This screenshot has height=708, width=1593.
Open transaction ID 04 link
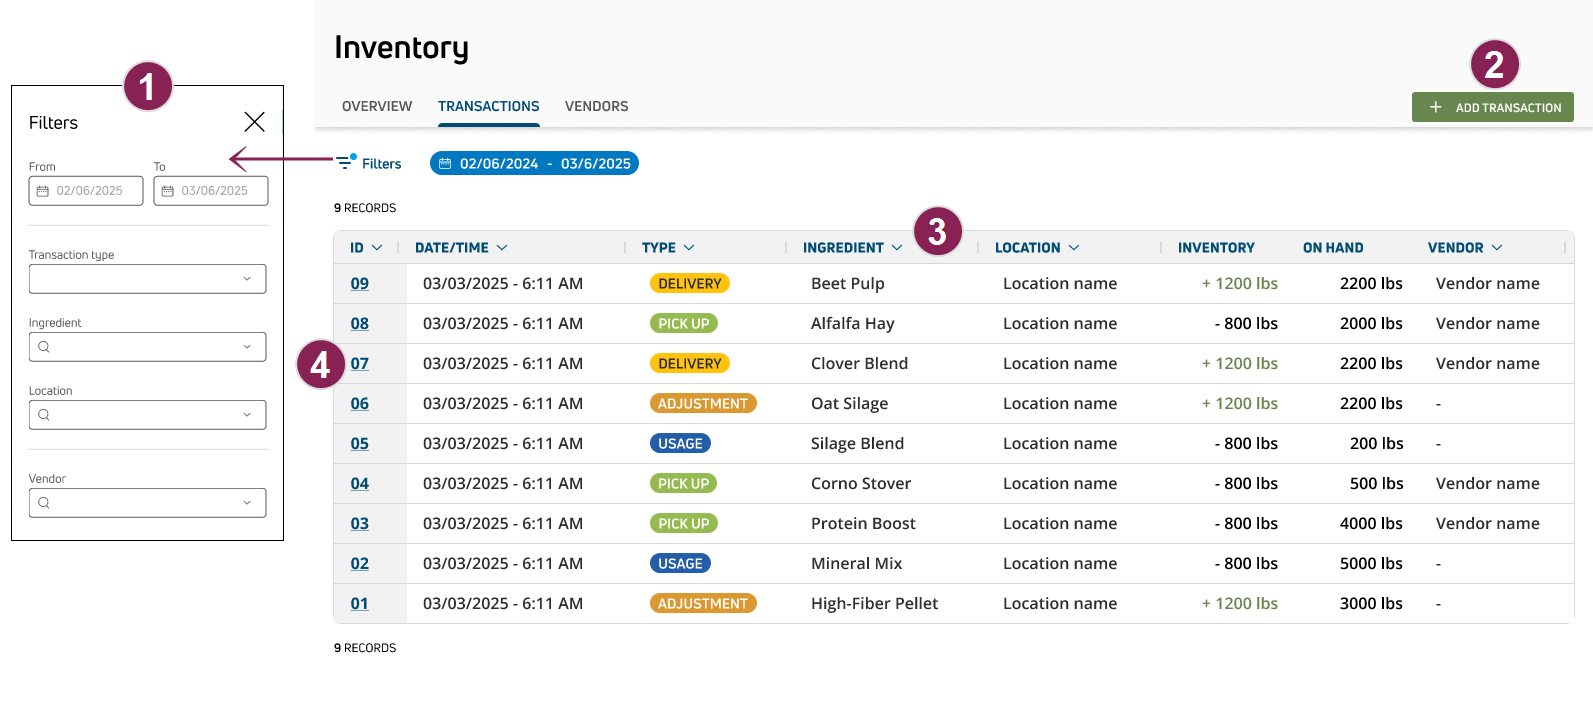coord(360,484)
